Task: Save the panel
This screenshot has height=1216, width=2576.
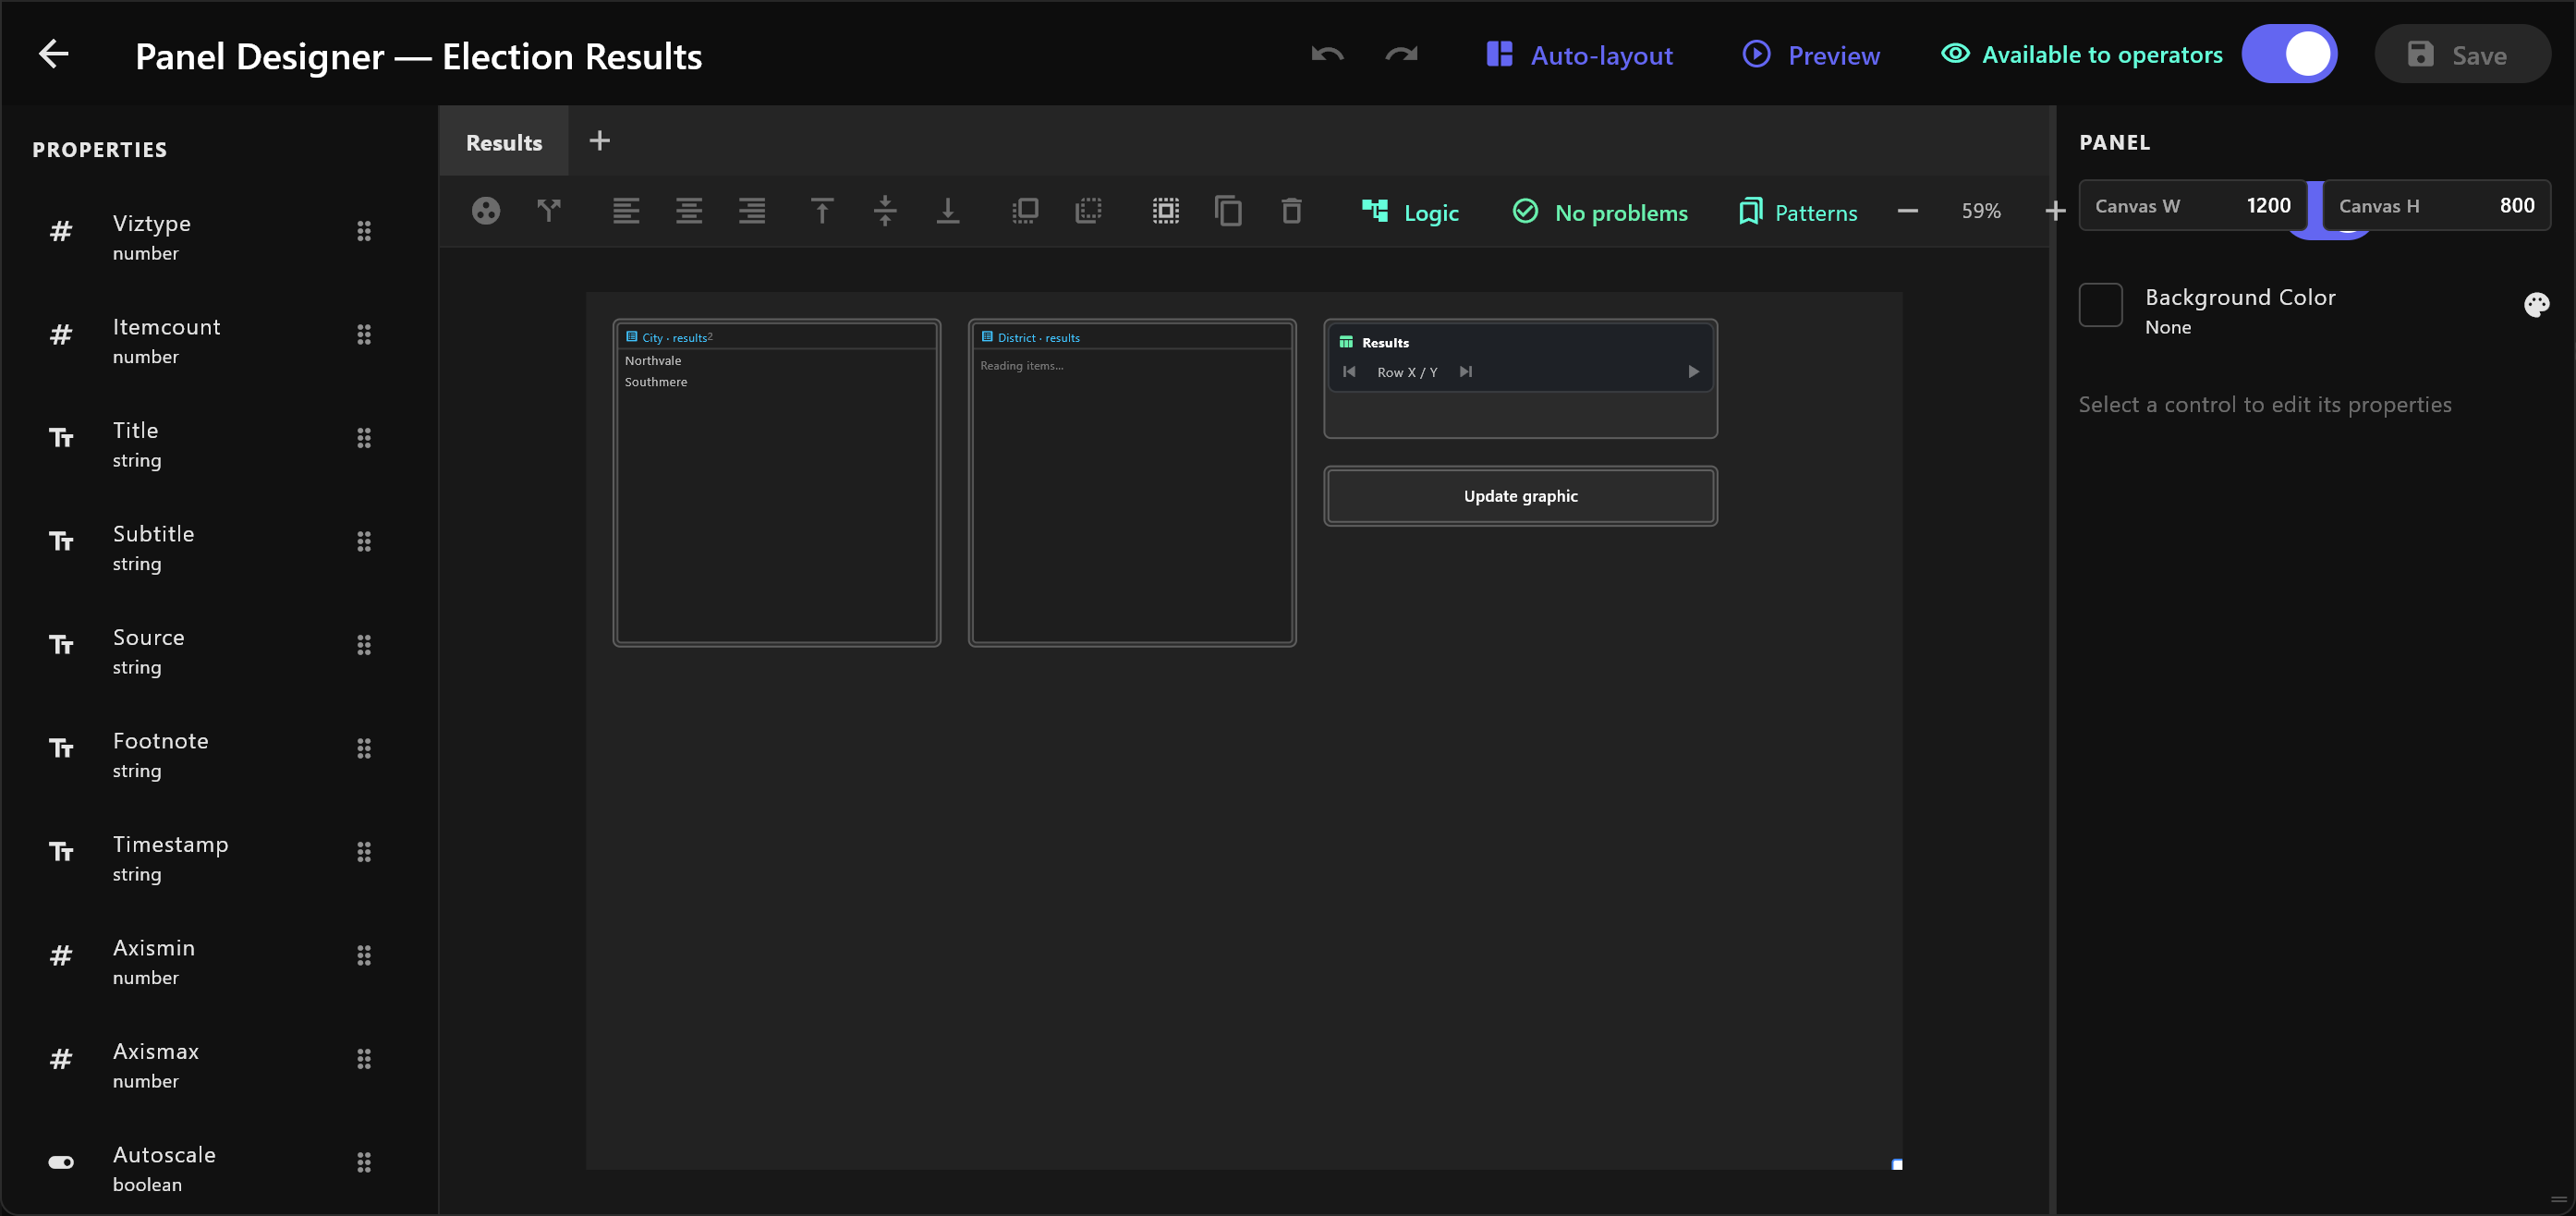Action: [2461, 55]
